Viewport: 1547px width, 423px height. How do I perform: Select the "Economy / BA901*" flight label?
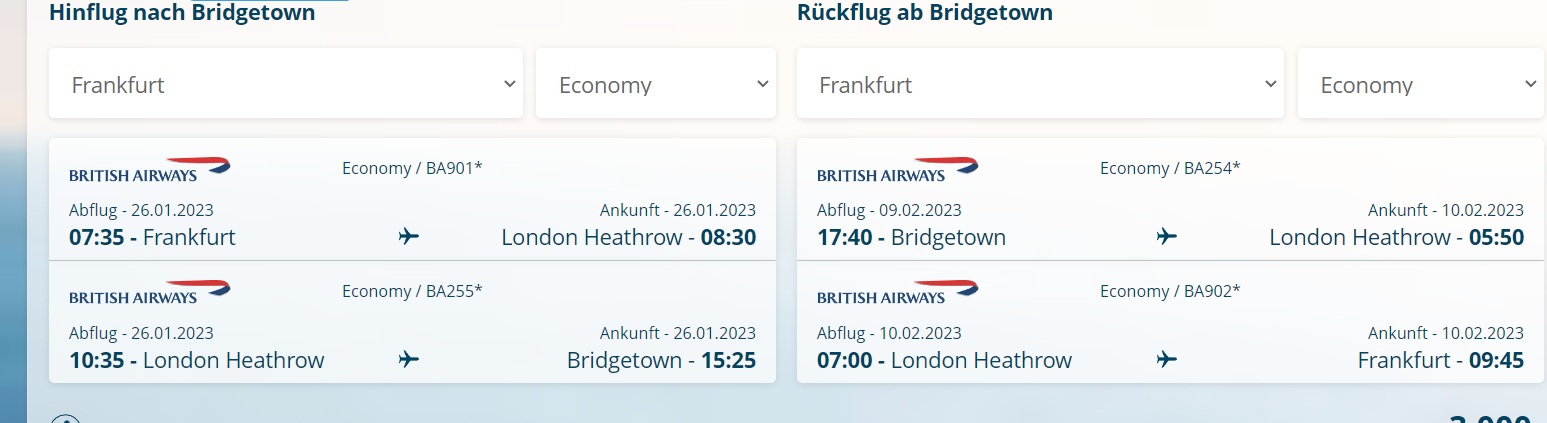pos(412,168)
